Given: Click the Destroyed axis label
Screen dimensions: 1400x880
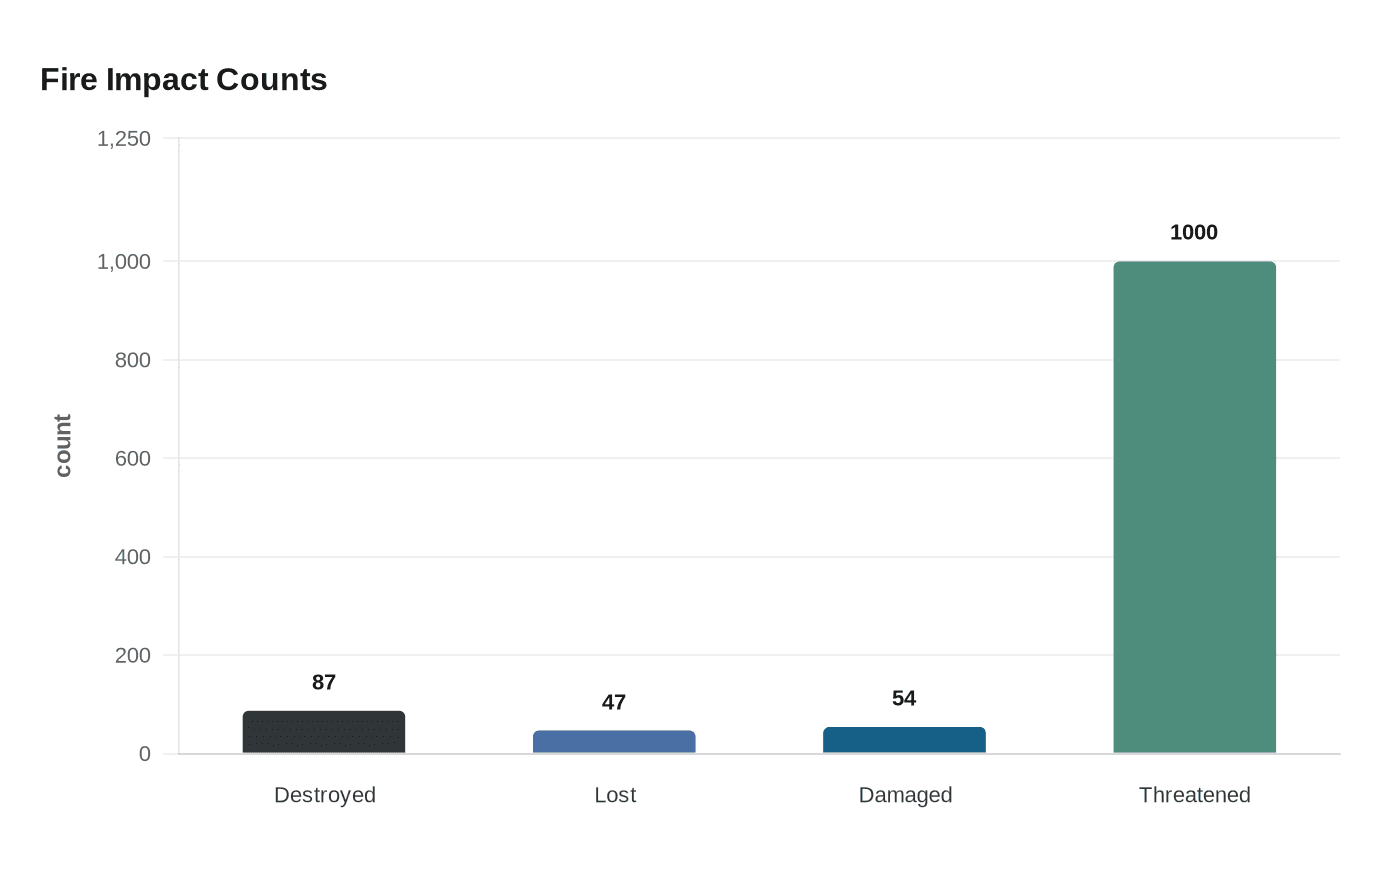Looking at the screenshot, I should tap(324, 795).
